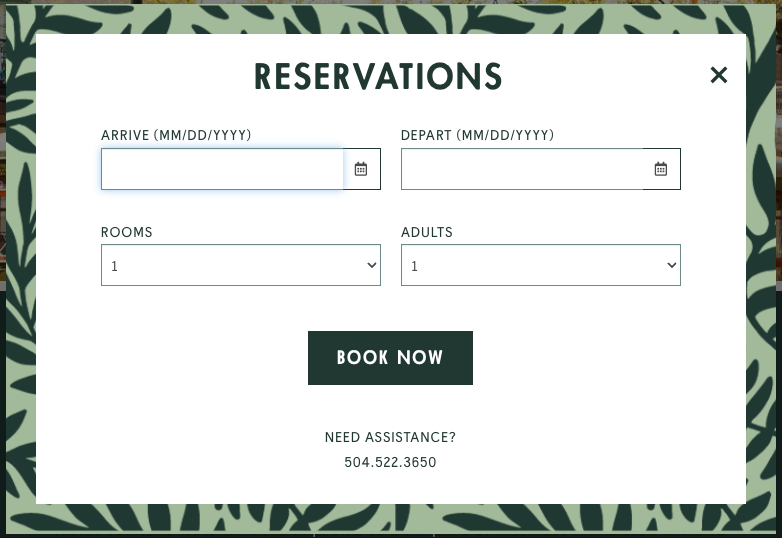Focus the Arrive date text field

222,169
